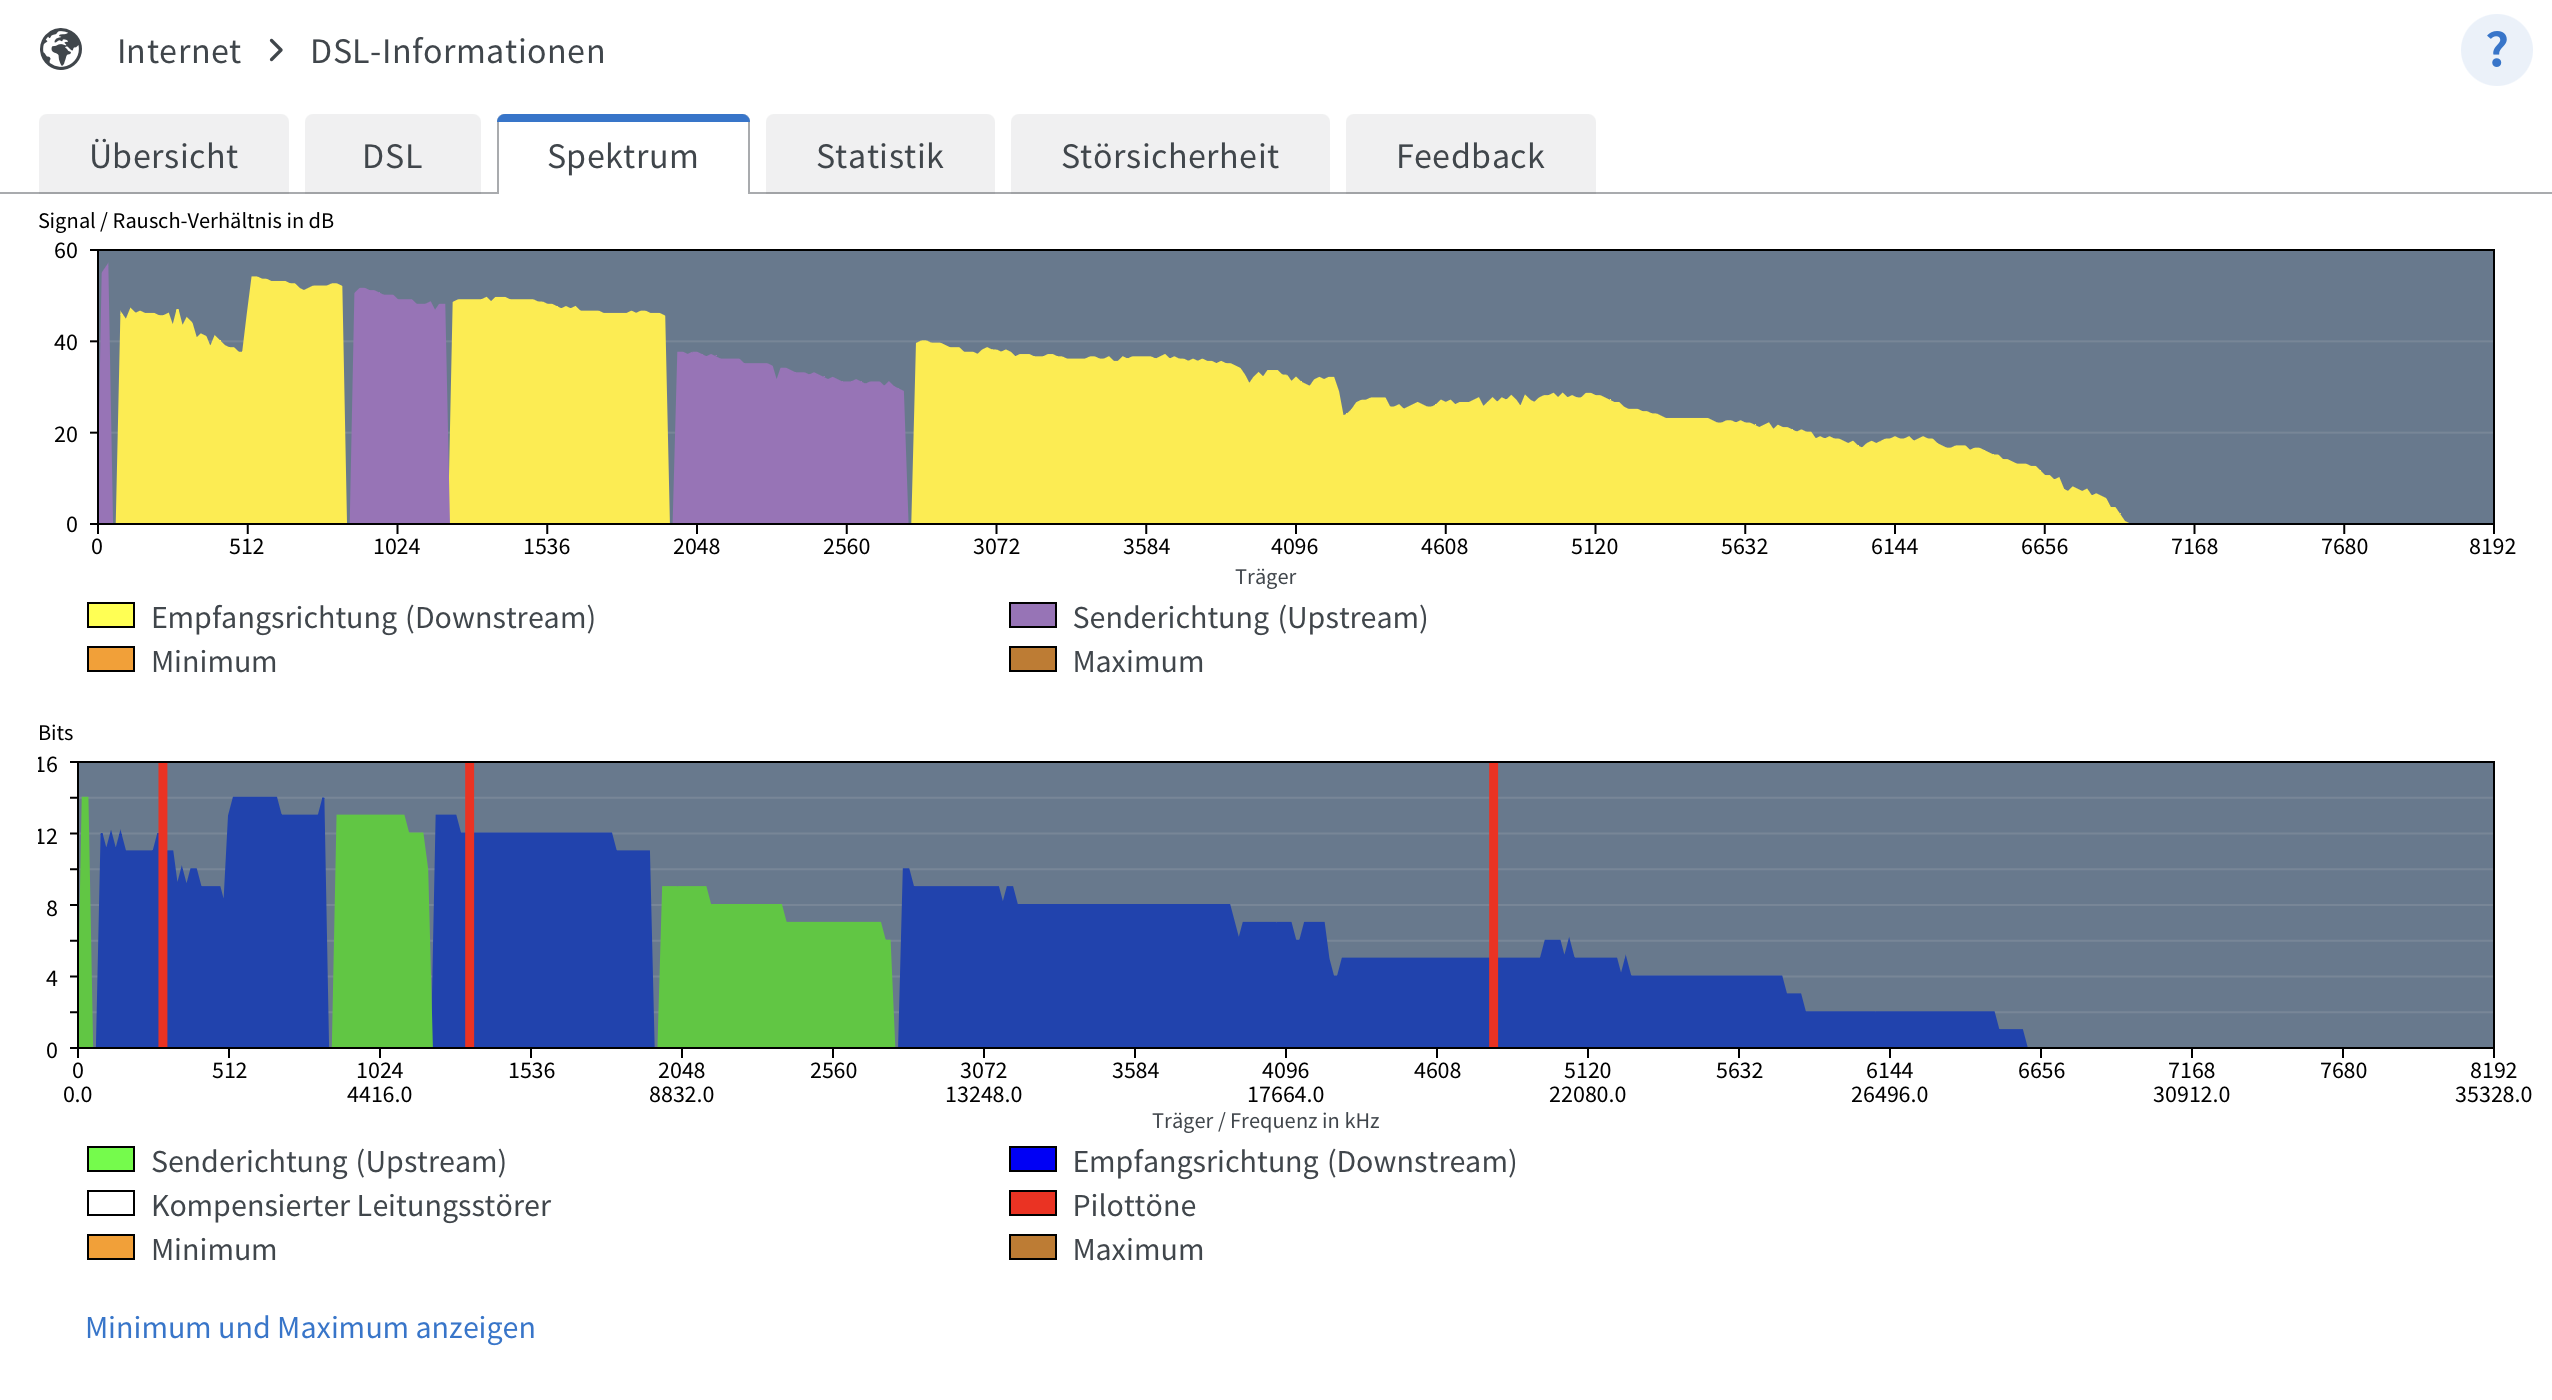Click the Internet breadcrumb link
The image size is (2552, 1400).
(x=179, y=51)
